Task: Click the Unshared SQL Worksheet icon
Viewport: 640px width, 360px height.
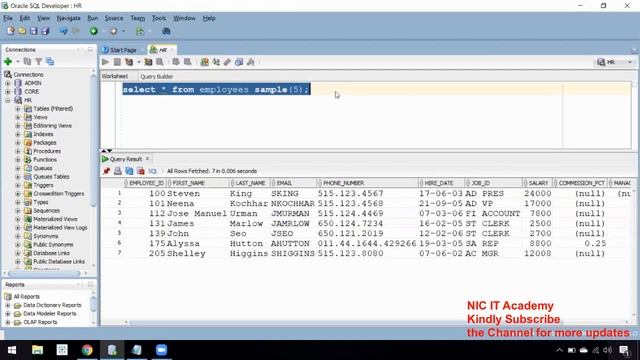Action: (x=204, y=62)
